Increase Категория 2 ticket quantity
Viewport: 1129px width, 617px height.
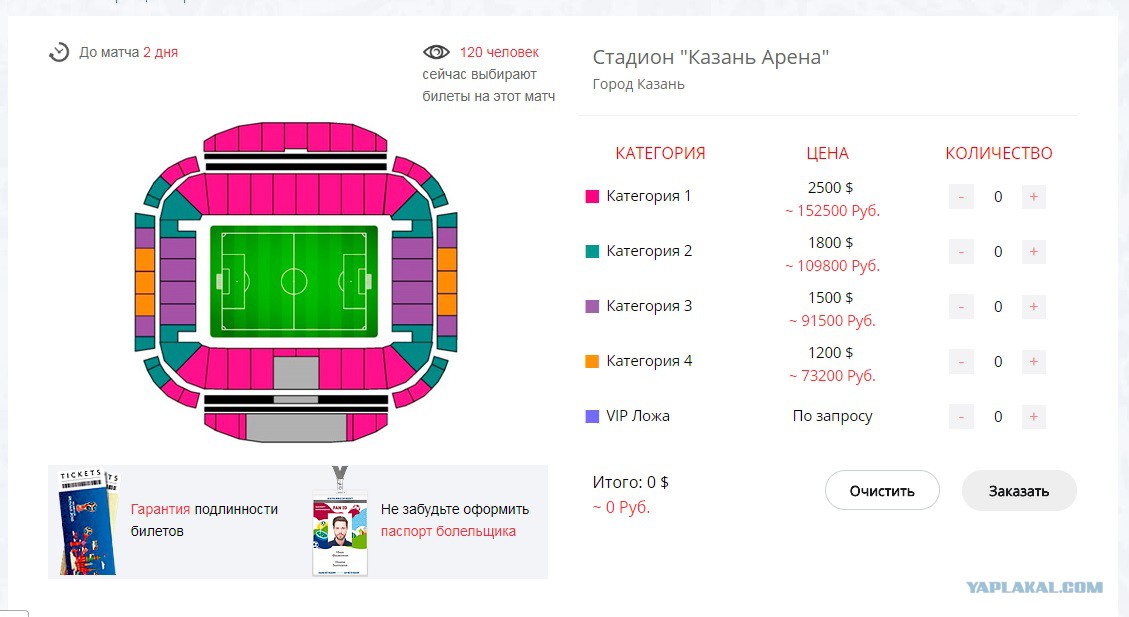pyautogui.click(x=1033, y=251)
